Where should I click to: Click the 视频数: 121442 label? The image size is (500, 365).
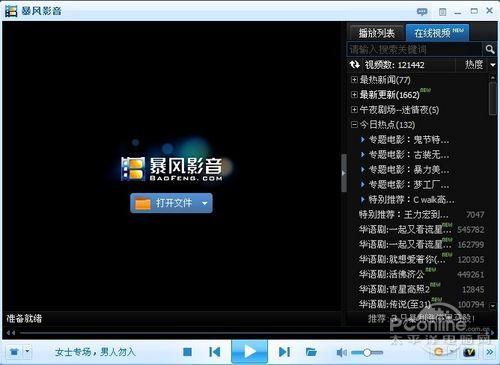pos(394,65)
